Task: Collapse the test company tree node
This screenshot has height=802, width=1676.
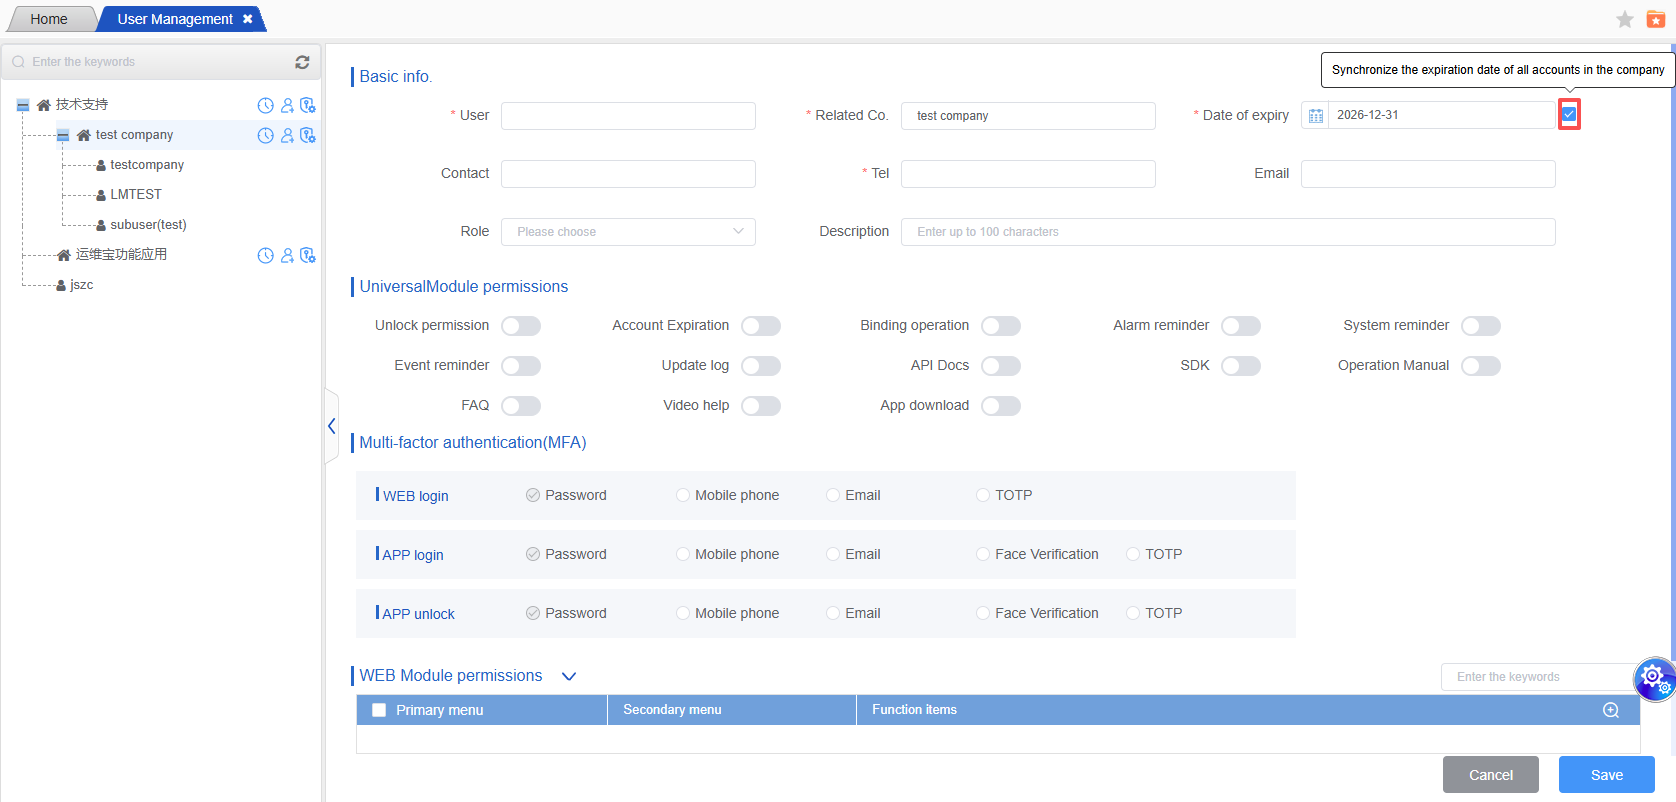Action: pyautogui.click(x=63, y=135)
